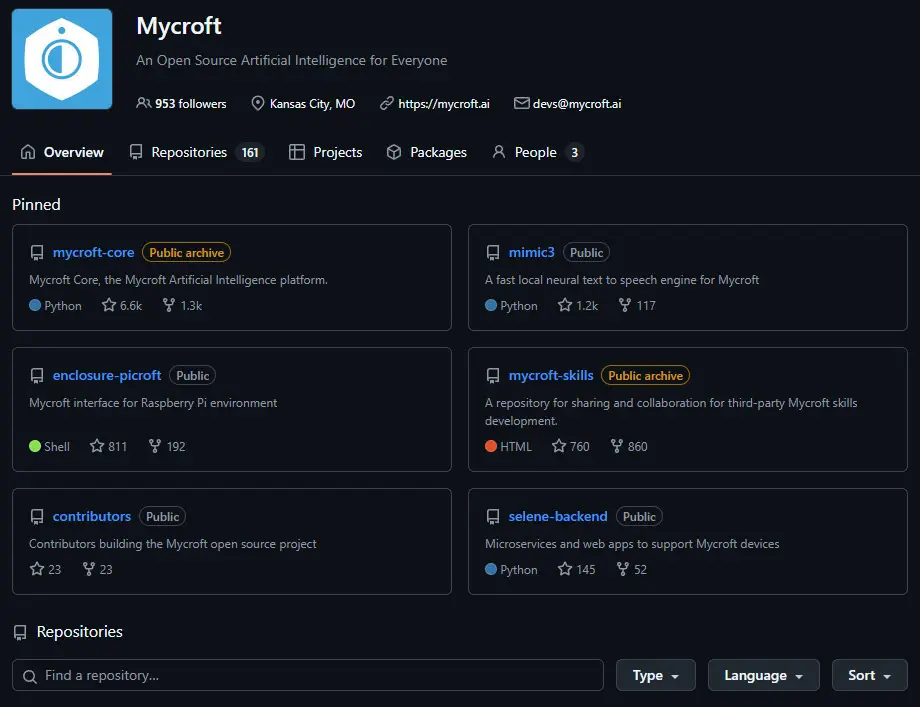Image resolution: width=920 pixels, height=707 pixels.
Task: View contributors repository stars 23
Action: [x=46, y=569]
